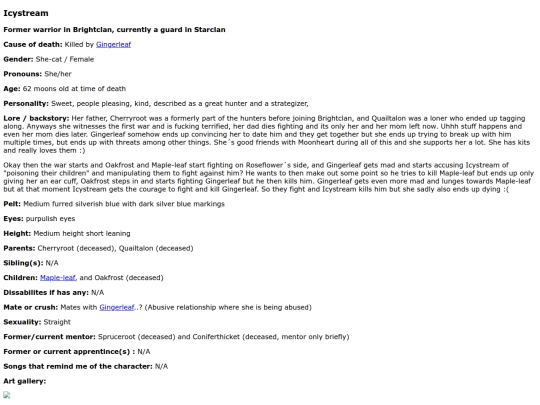
Task: Click the Age label text
Action: (x=12, y=89)
